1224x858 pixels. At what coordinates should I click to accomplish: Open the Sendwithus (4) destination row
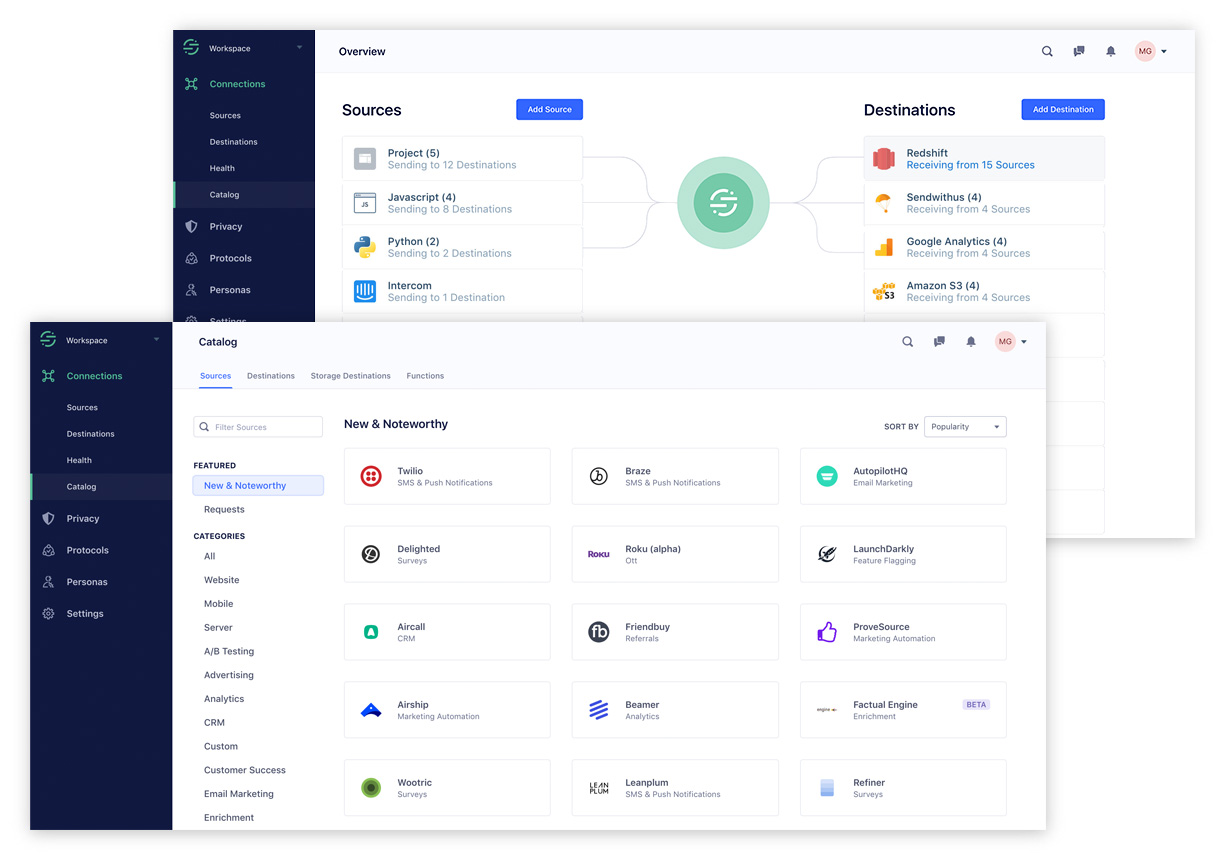984,203
